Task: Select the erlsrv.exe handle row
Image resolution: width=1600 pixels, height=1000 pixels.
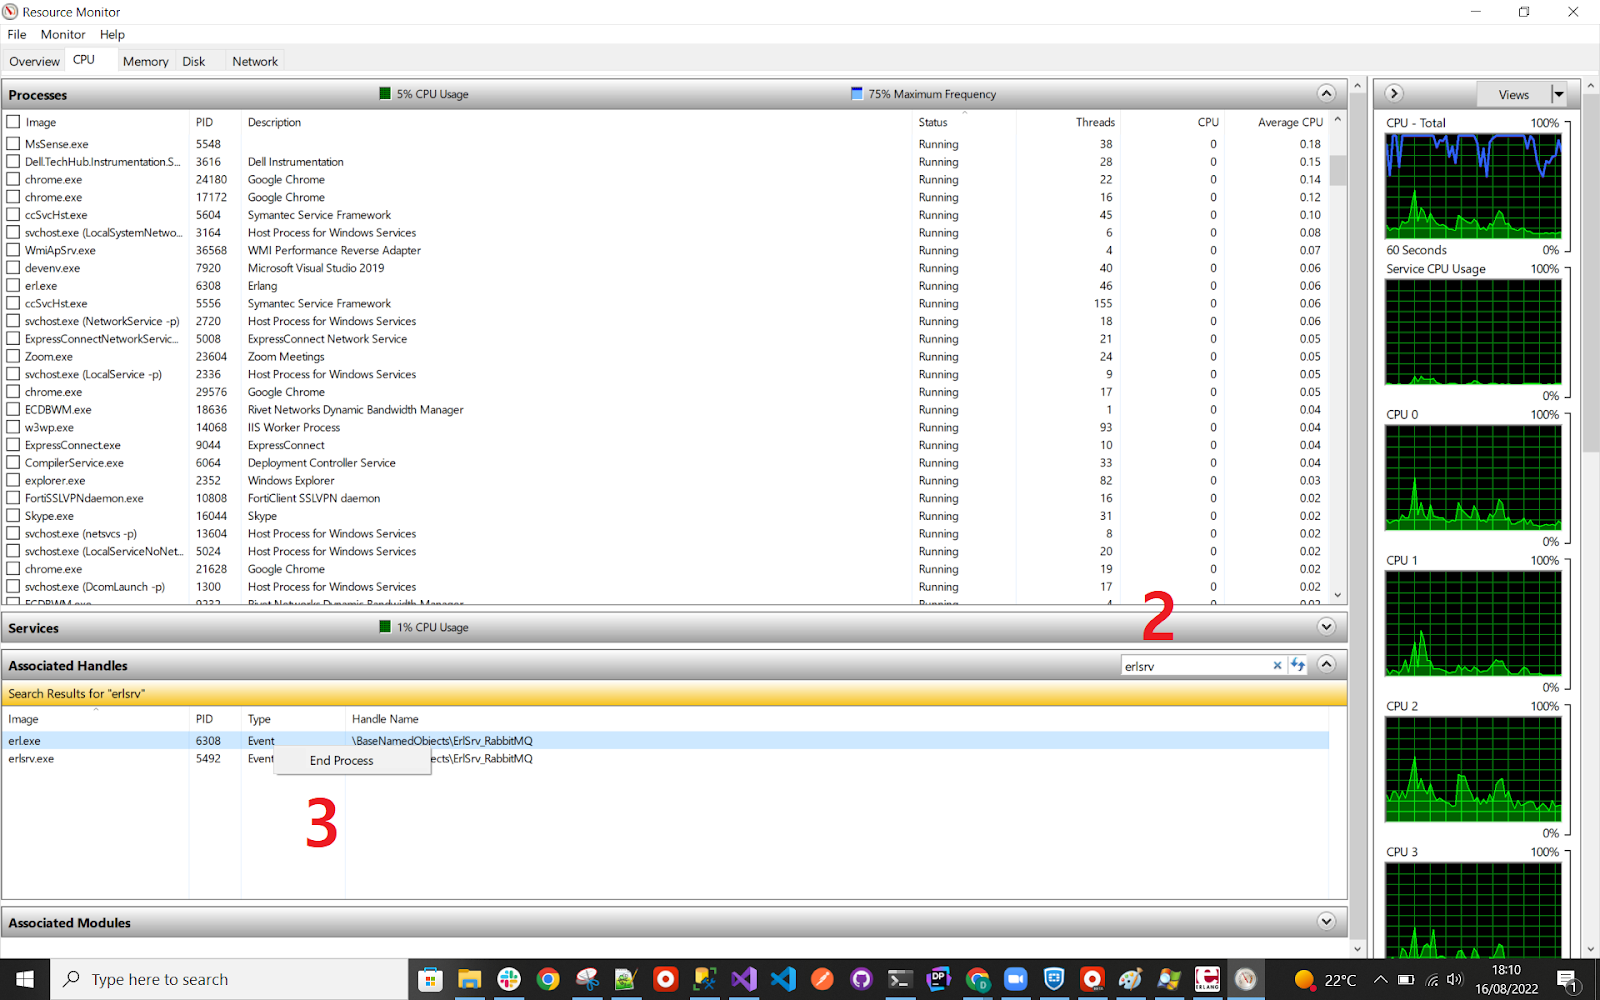Action: (665, 758)
